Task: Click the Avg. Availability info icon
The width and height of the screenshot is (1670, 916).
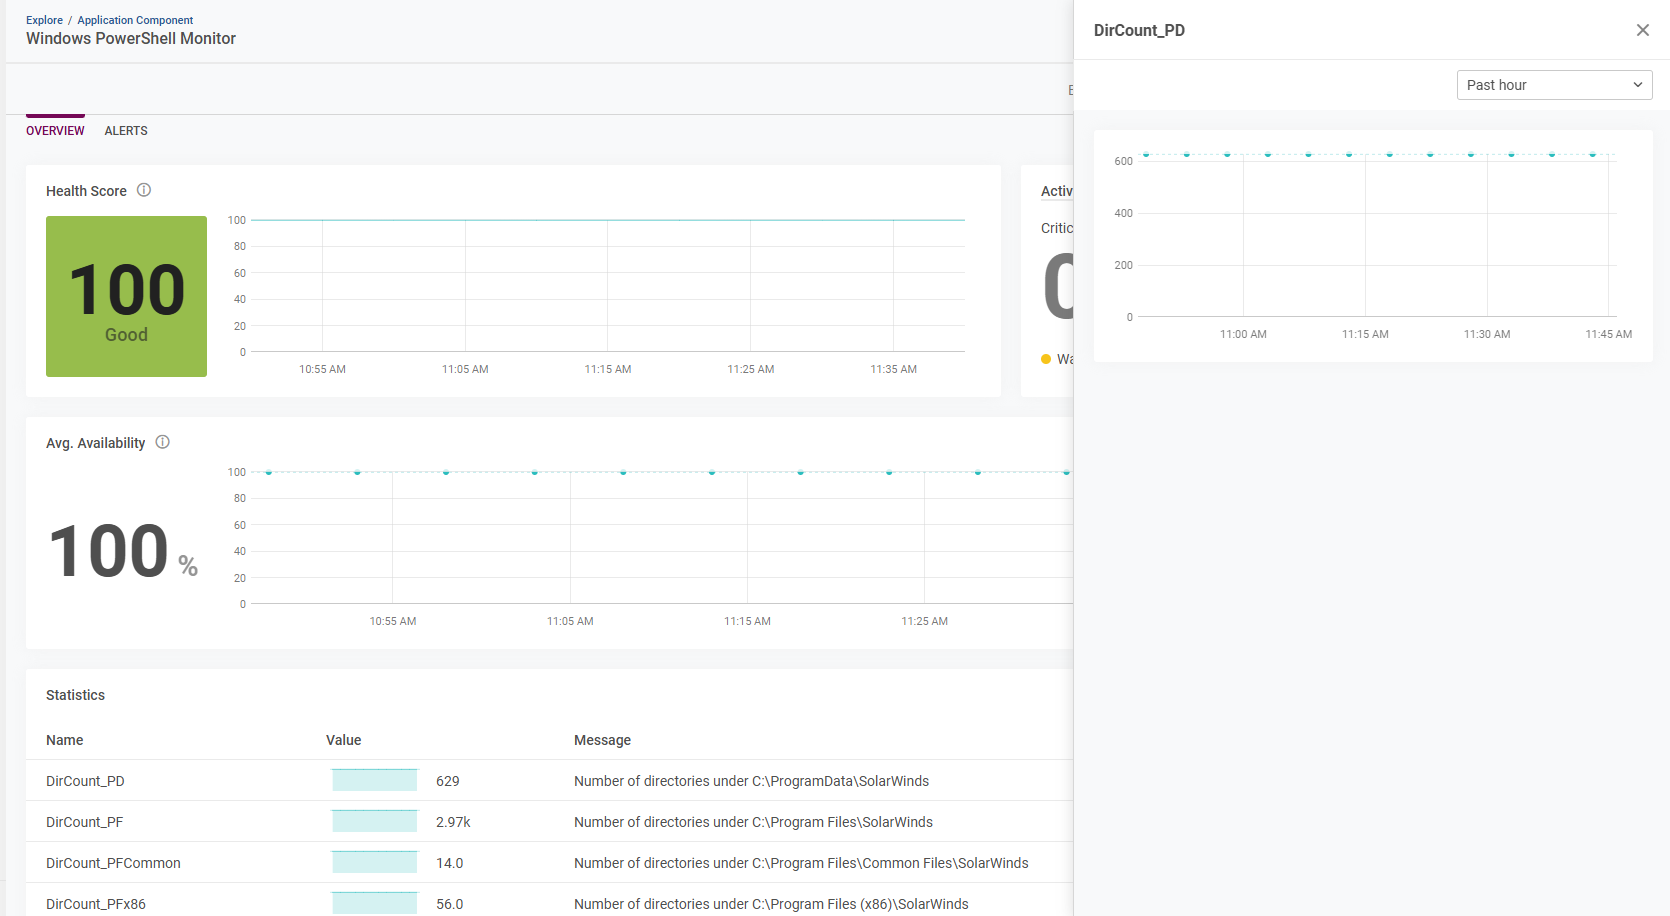Action: [x=162, y=442]
